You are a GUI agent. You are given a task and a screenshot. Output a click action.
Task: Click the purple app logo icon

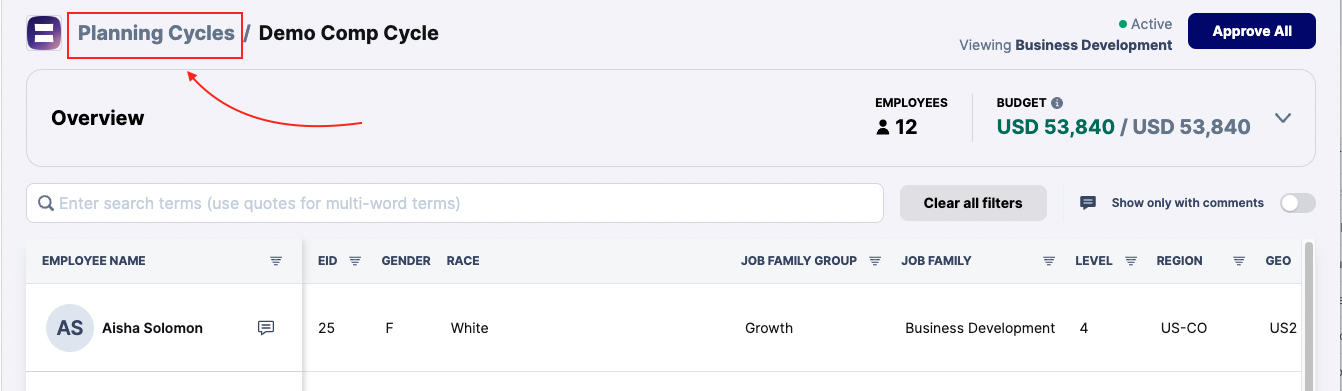(x=43, y=33)
